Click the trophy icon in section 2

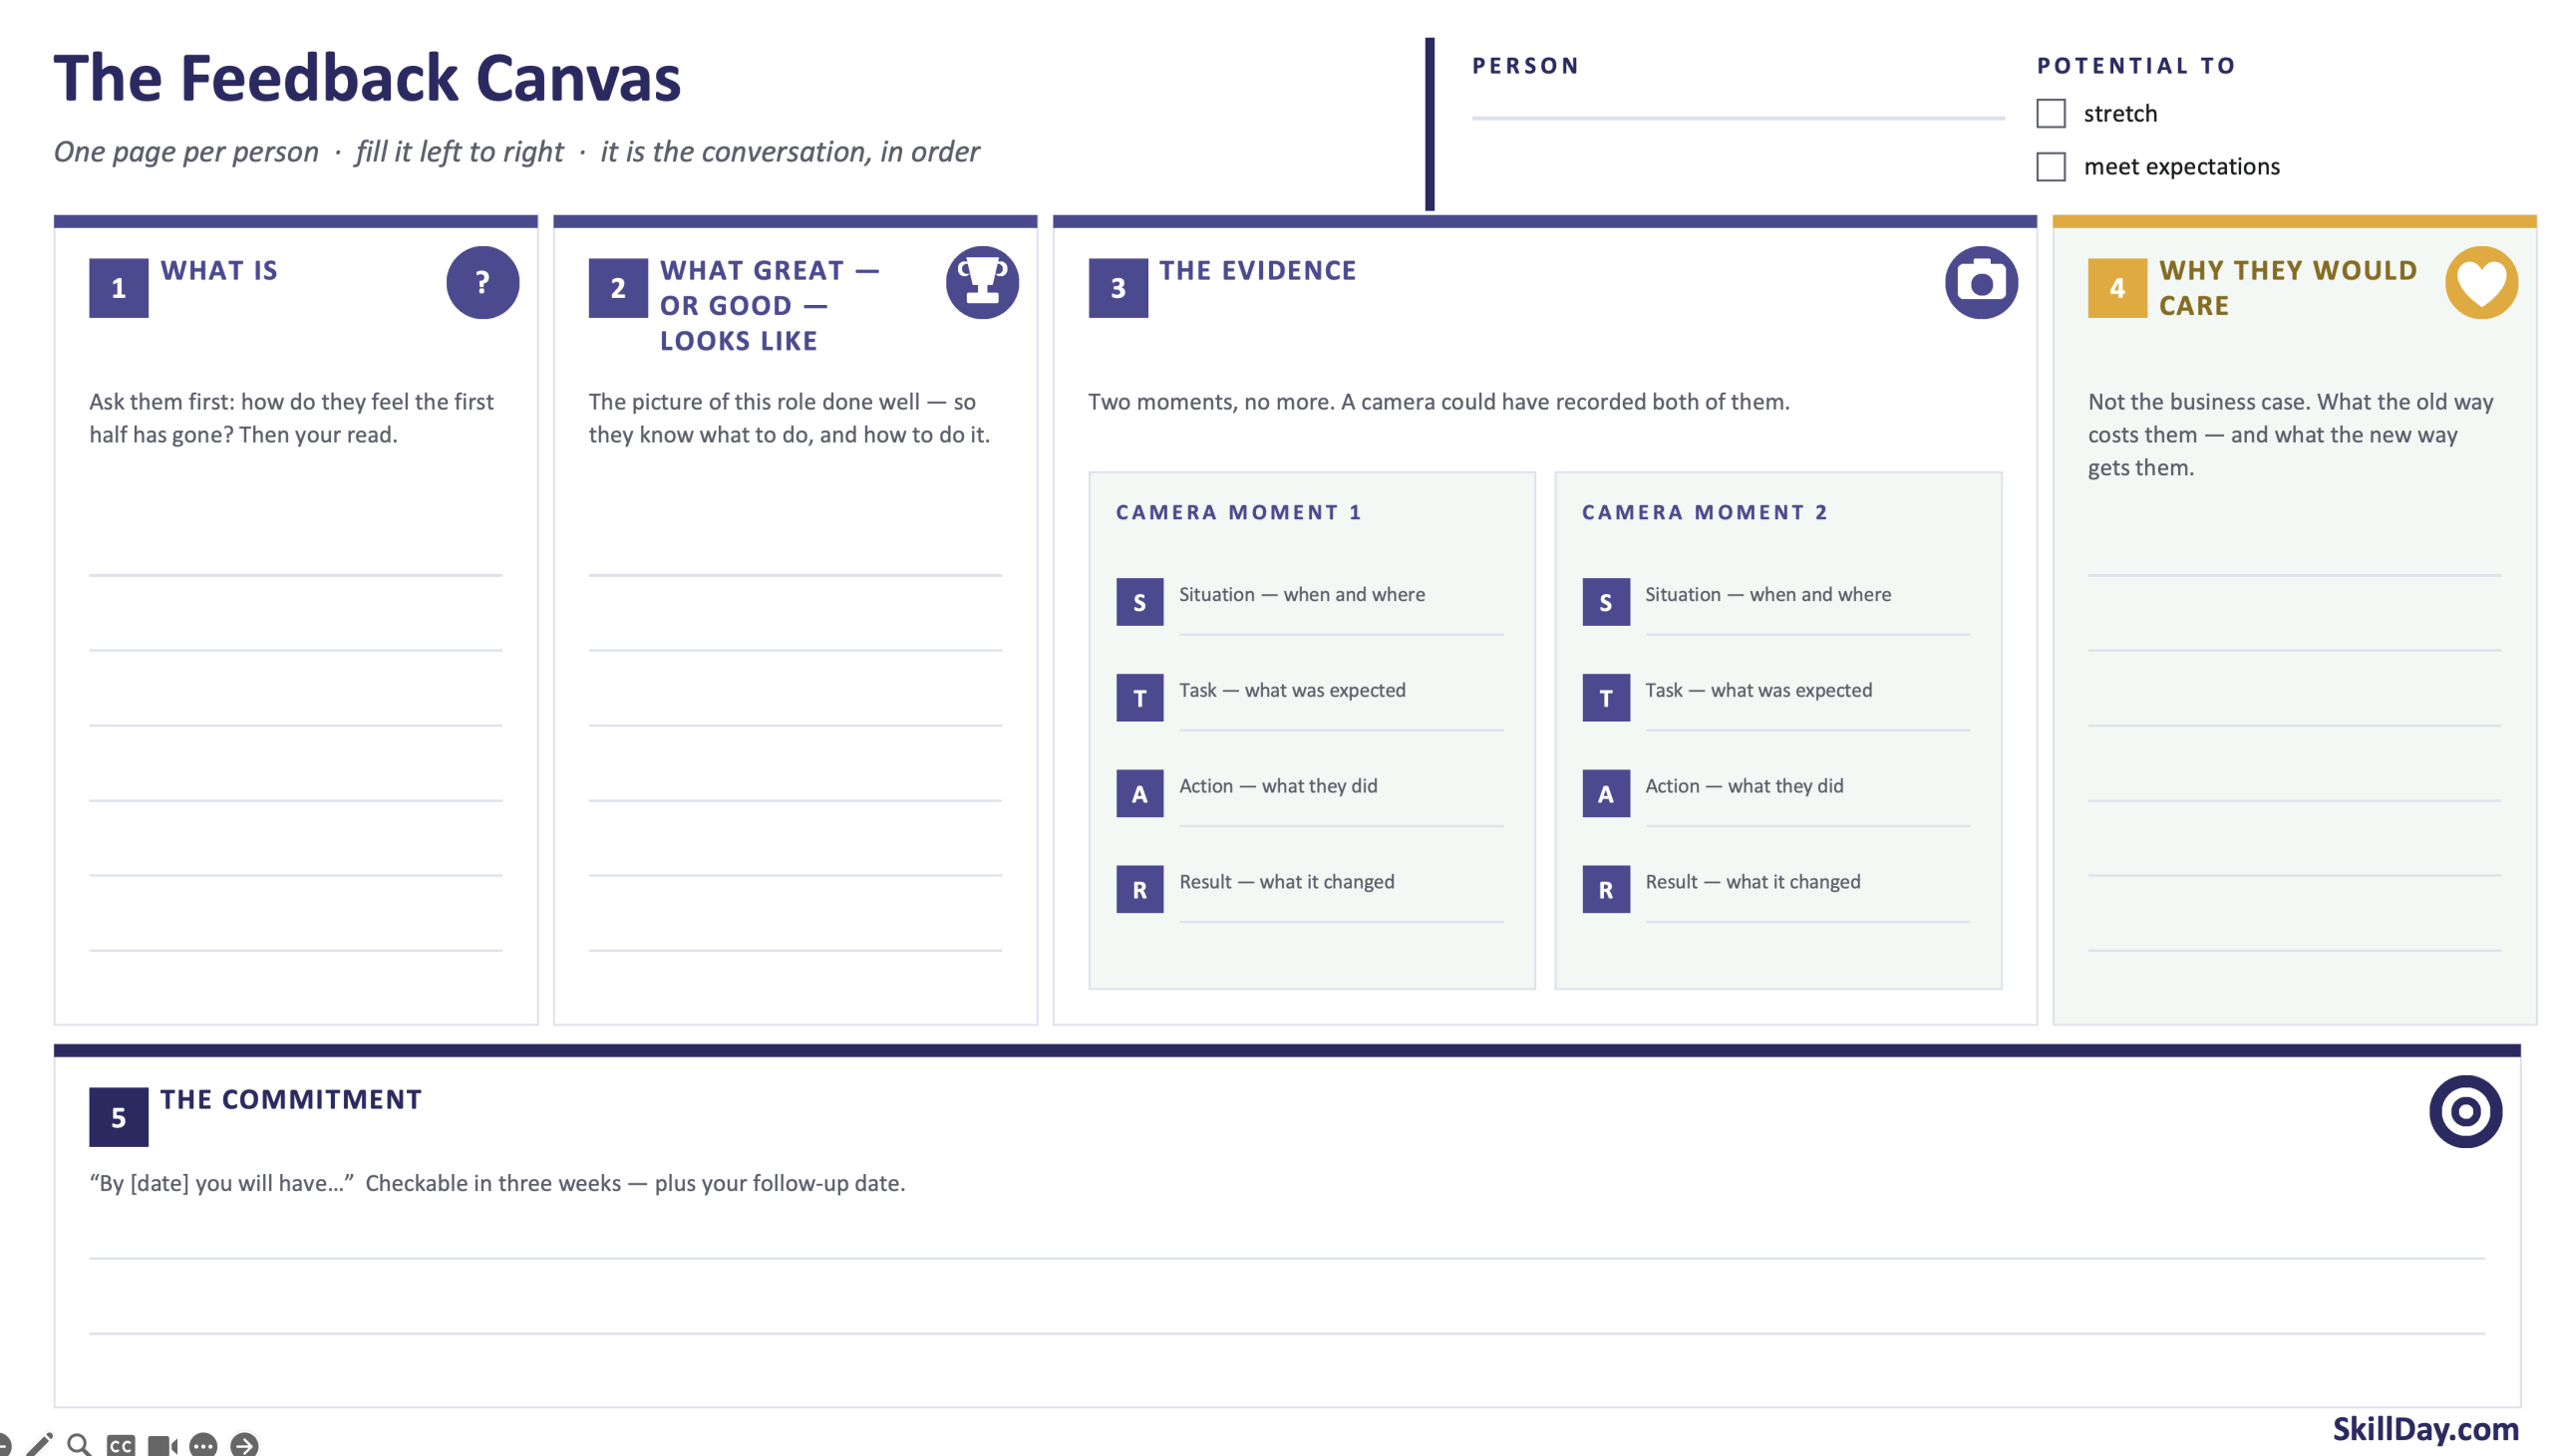pyautogui.click(x=982, y=283)
